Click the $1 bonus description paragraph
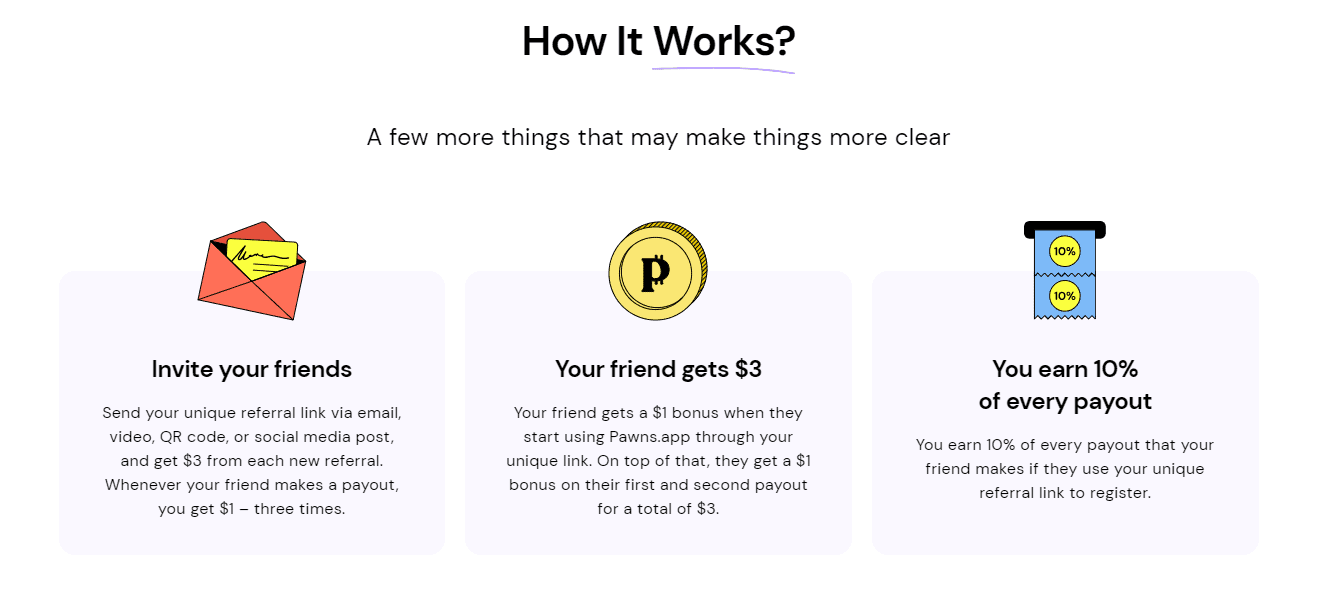Screen dimensions: 1318x600 tap(658, 461)
